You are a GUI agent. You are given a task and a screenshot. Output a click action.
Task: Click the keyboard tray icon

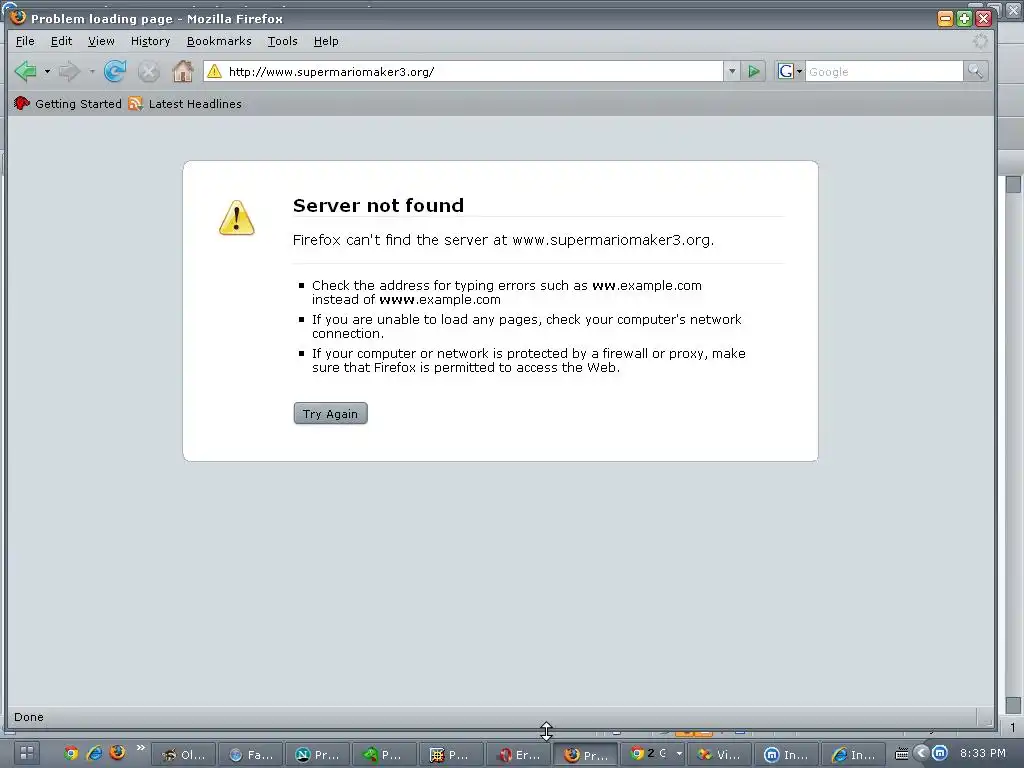coord(902,754)
